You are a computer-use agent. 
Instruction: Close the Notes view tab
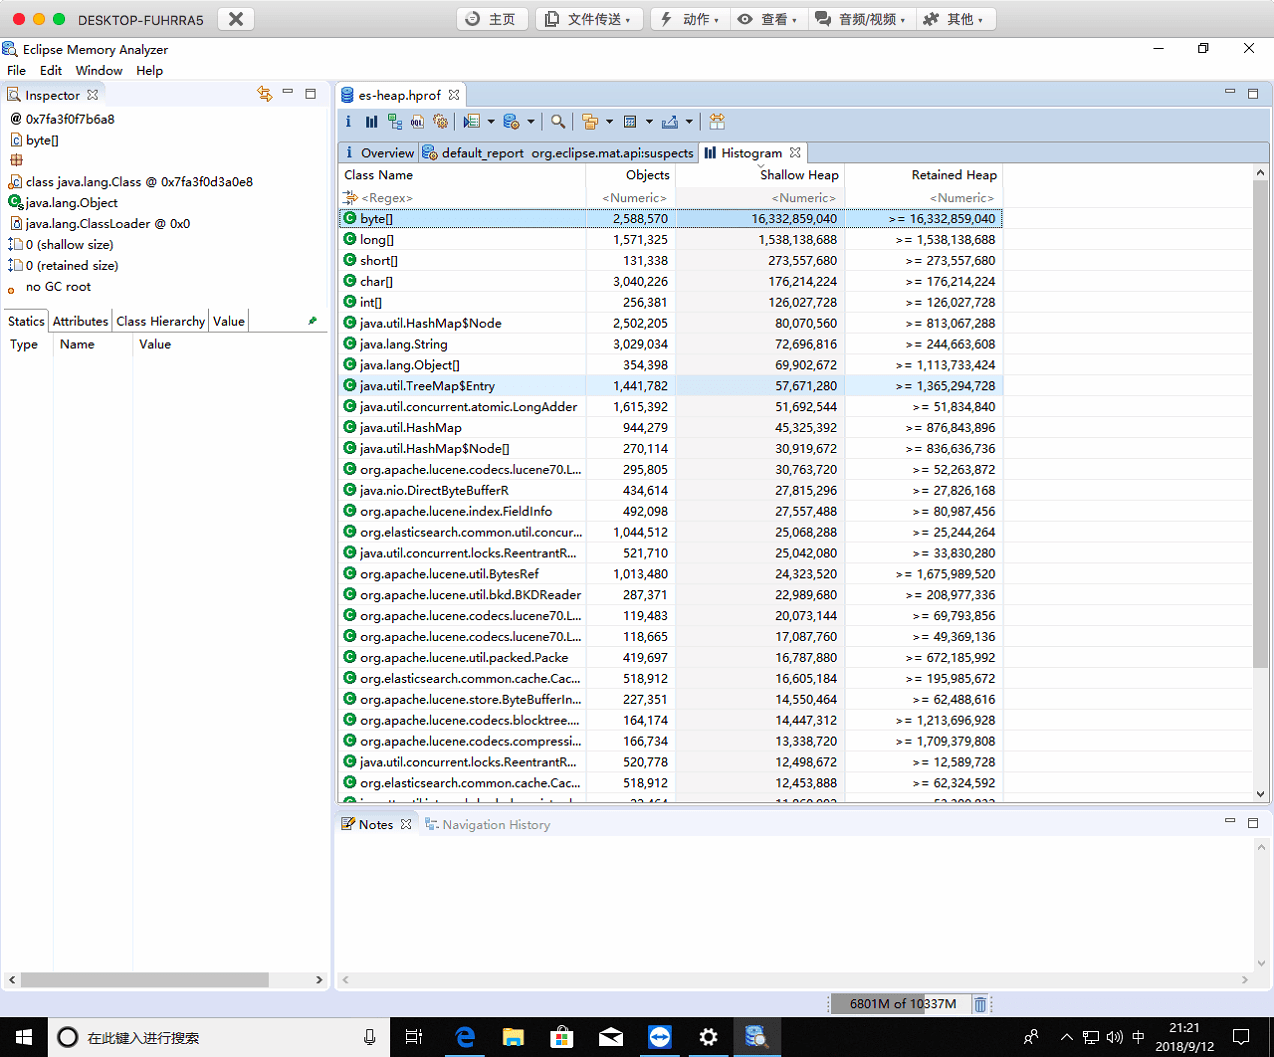[x=406, y=825]
